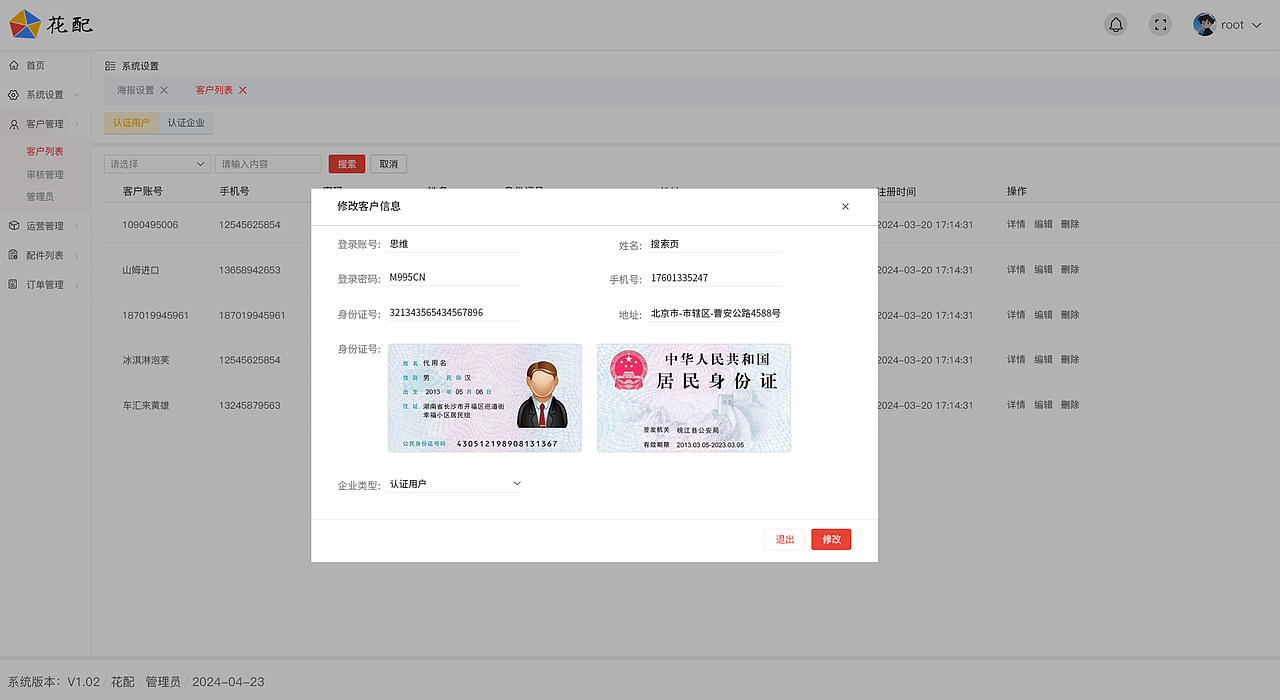Expand the 运营管理 sidebar menu

[x=77, y=226]
